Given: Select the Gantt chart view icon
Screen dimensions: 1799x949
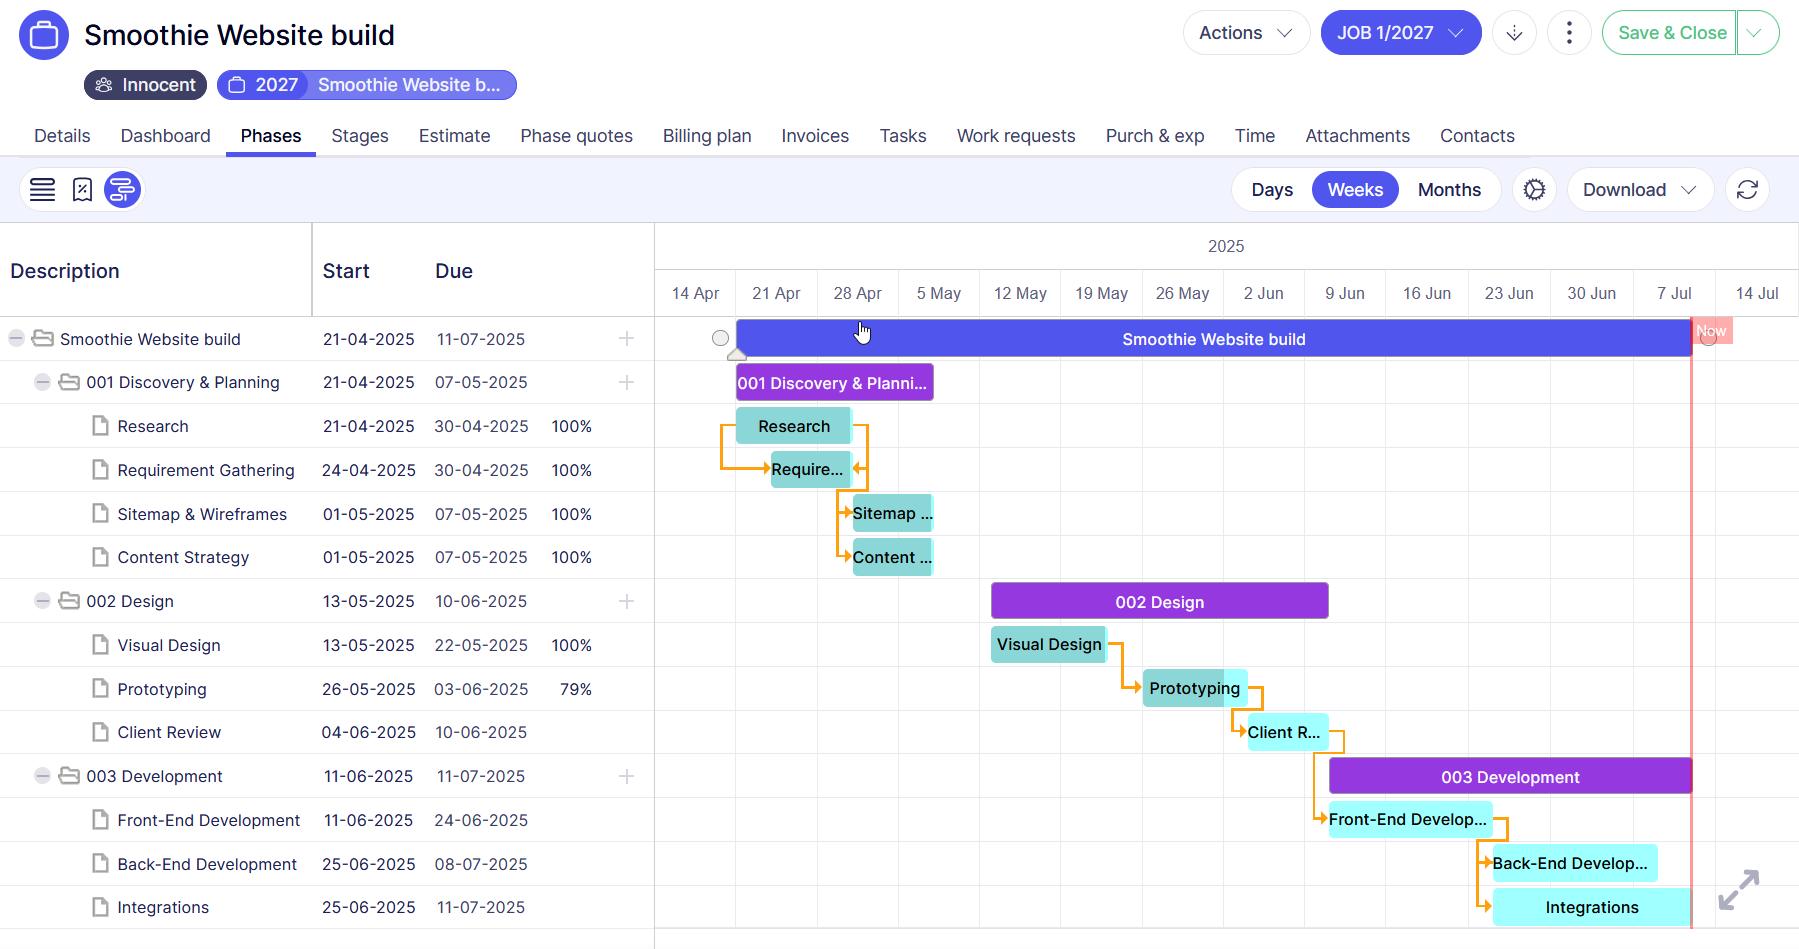Looking at the screenshot, I should pos(122,190).
